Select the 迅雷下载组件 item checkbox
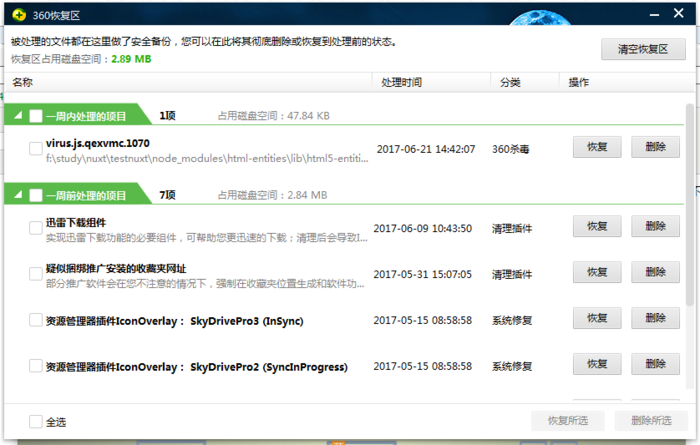Screen dimensions: 700x445 (36, 228)
